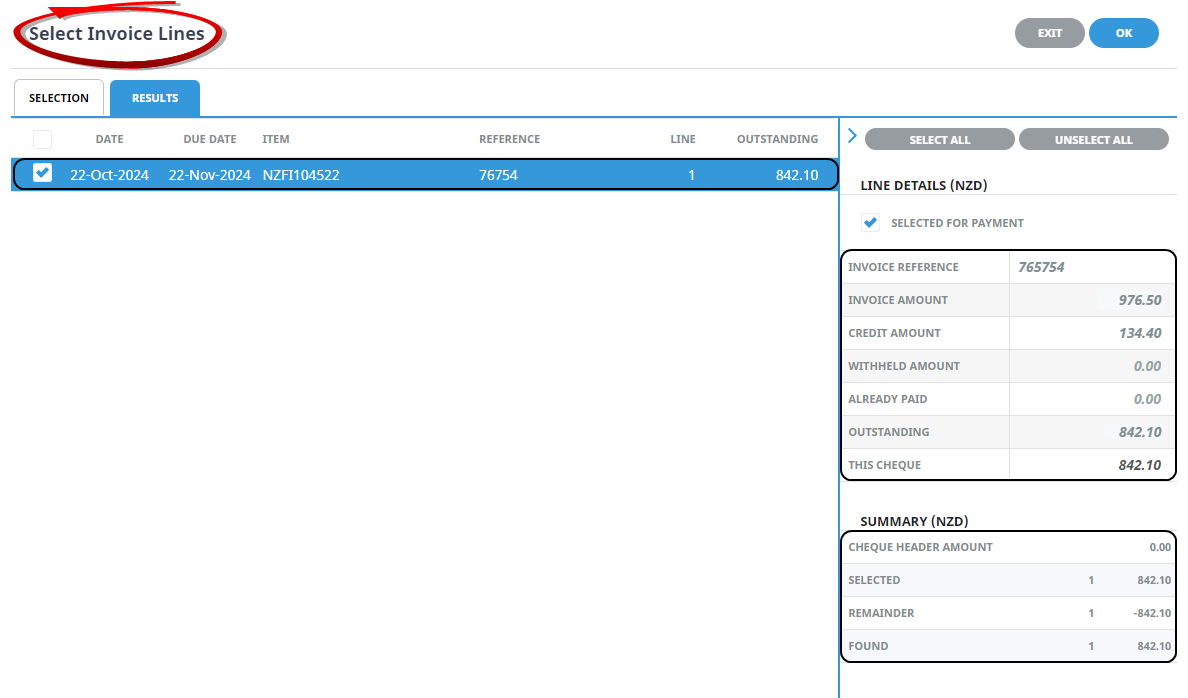Collapse the side panel using the chevron arrow
Screen dimensions: 1188x698
852,136
